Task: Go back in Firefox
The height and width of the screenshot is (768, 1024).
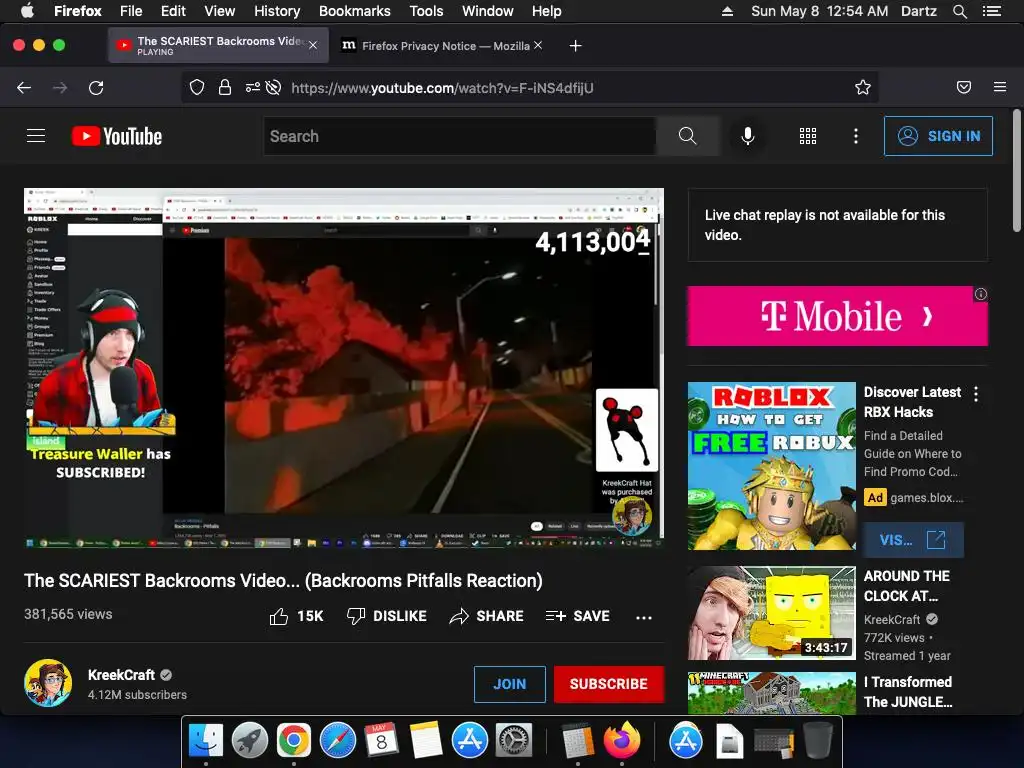Action: pos(24,88)
